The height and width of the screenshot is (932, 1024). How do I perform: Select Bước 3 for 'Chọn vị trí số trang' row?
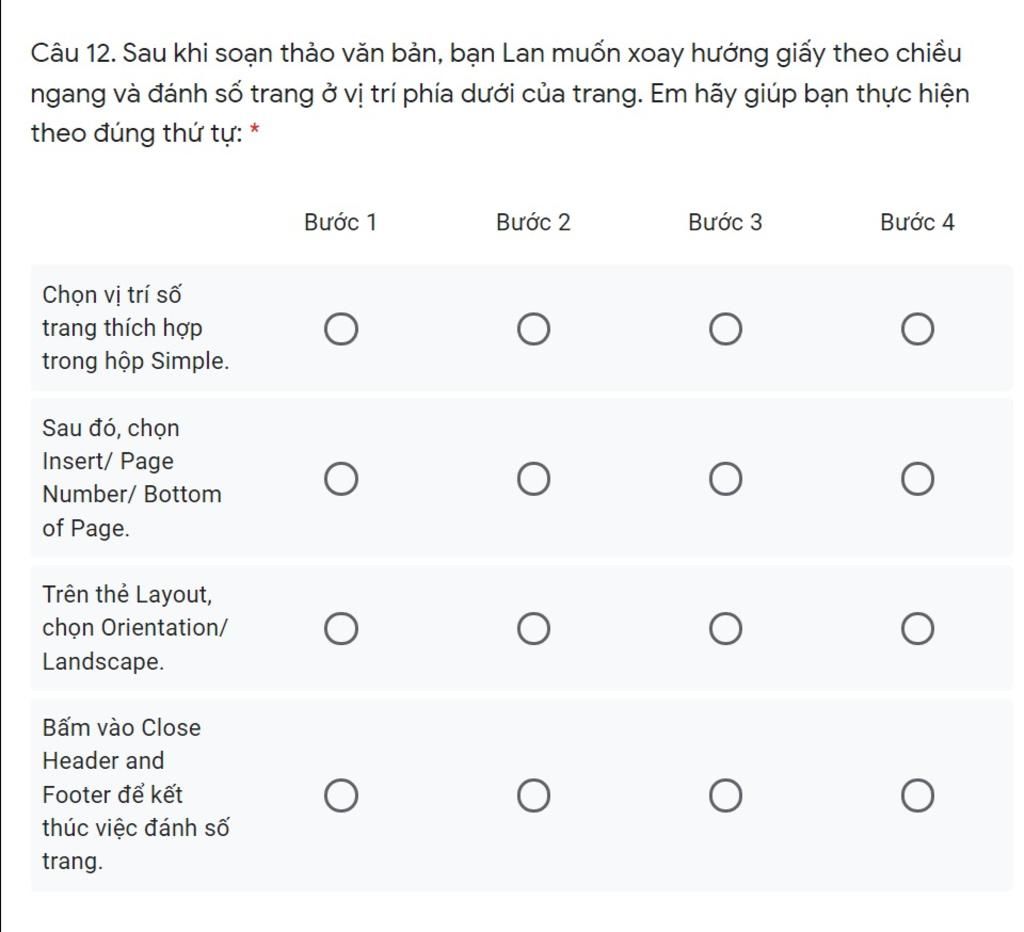click(726, 329)
